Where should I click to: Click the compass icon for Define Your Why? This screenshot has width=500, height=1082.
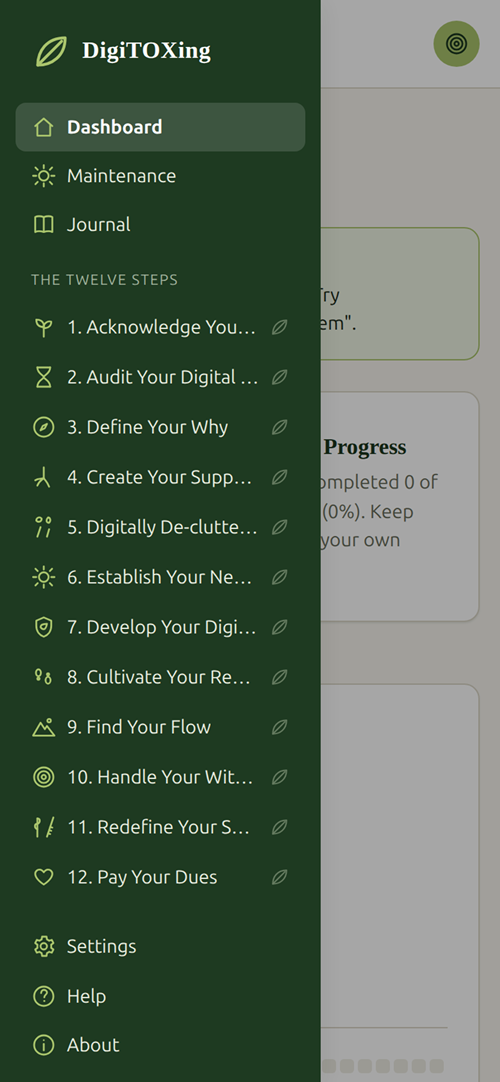click(x=43, y=427)
